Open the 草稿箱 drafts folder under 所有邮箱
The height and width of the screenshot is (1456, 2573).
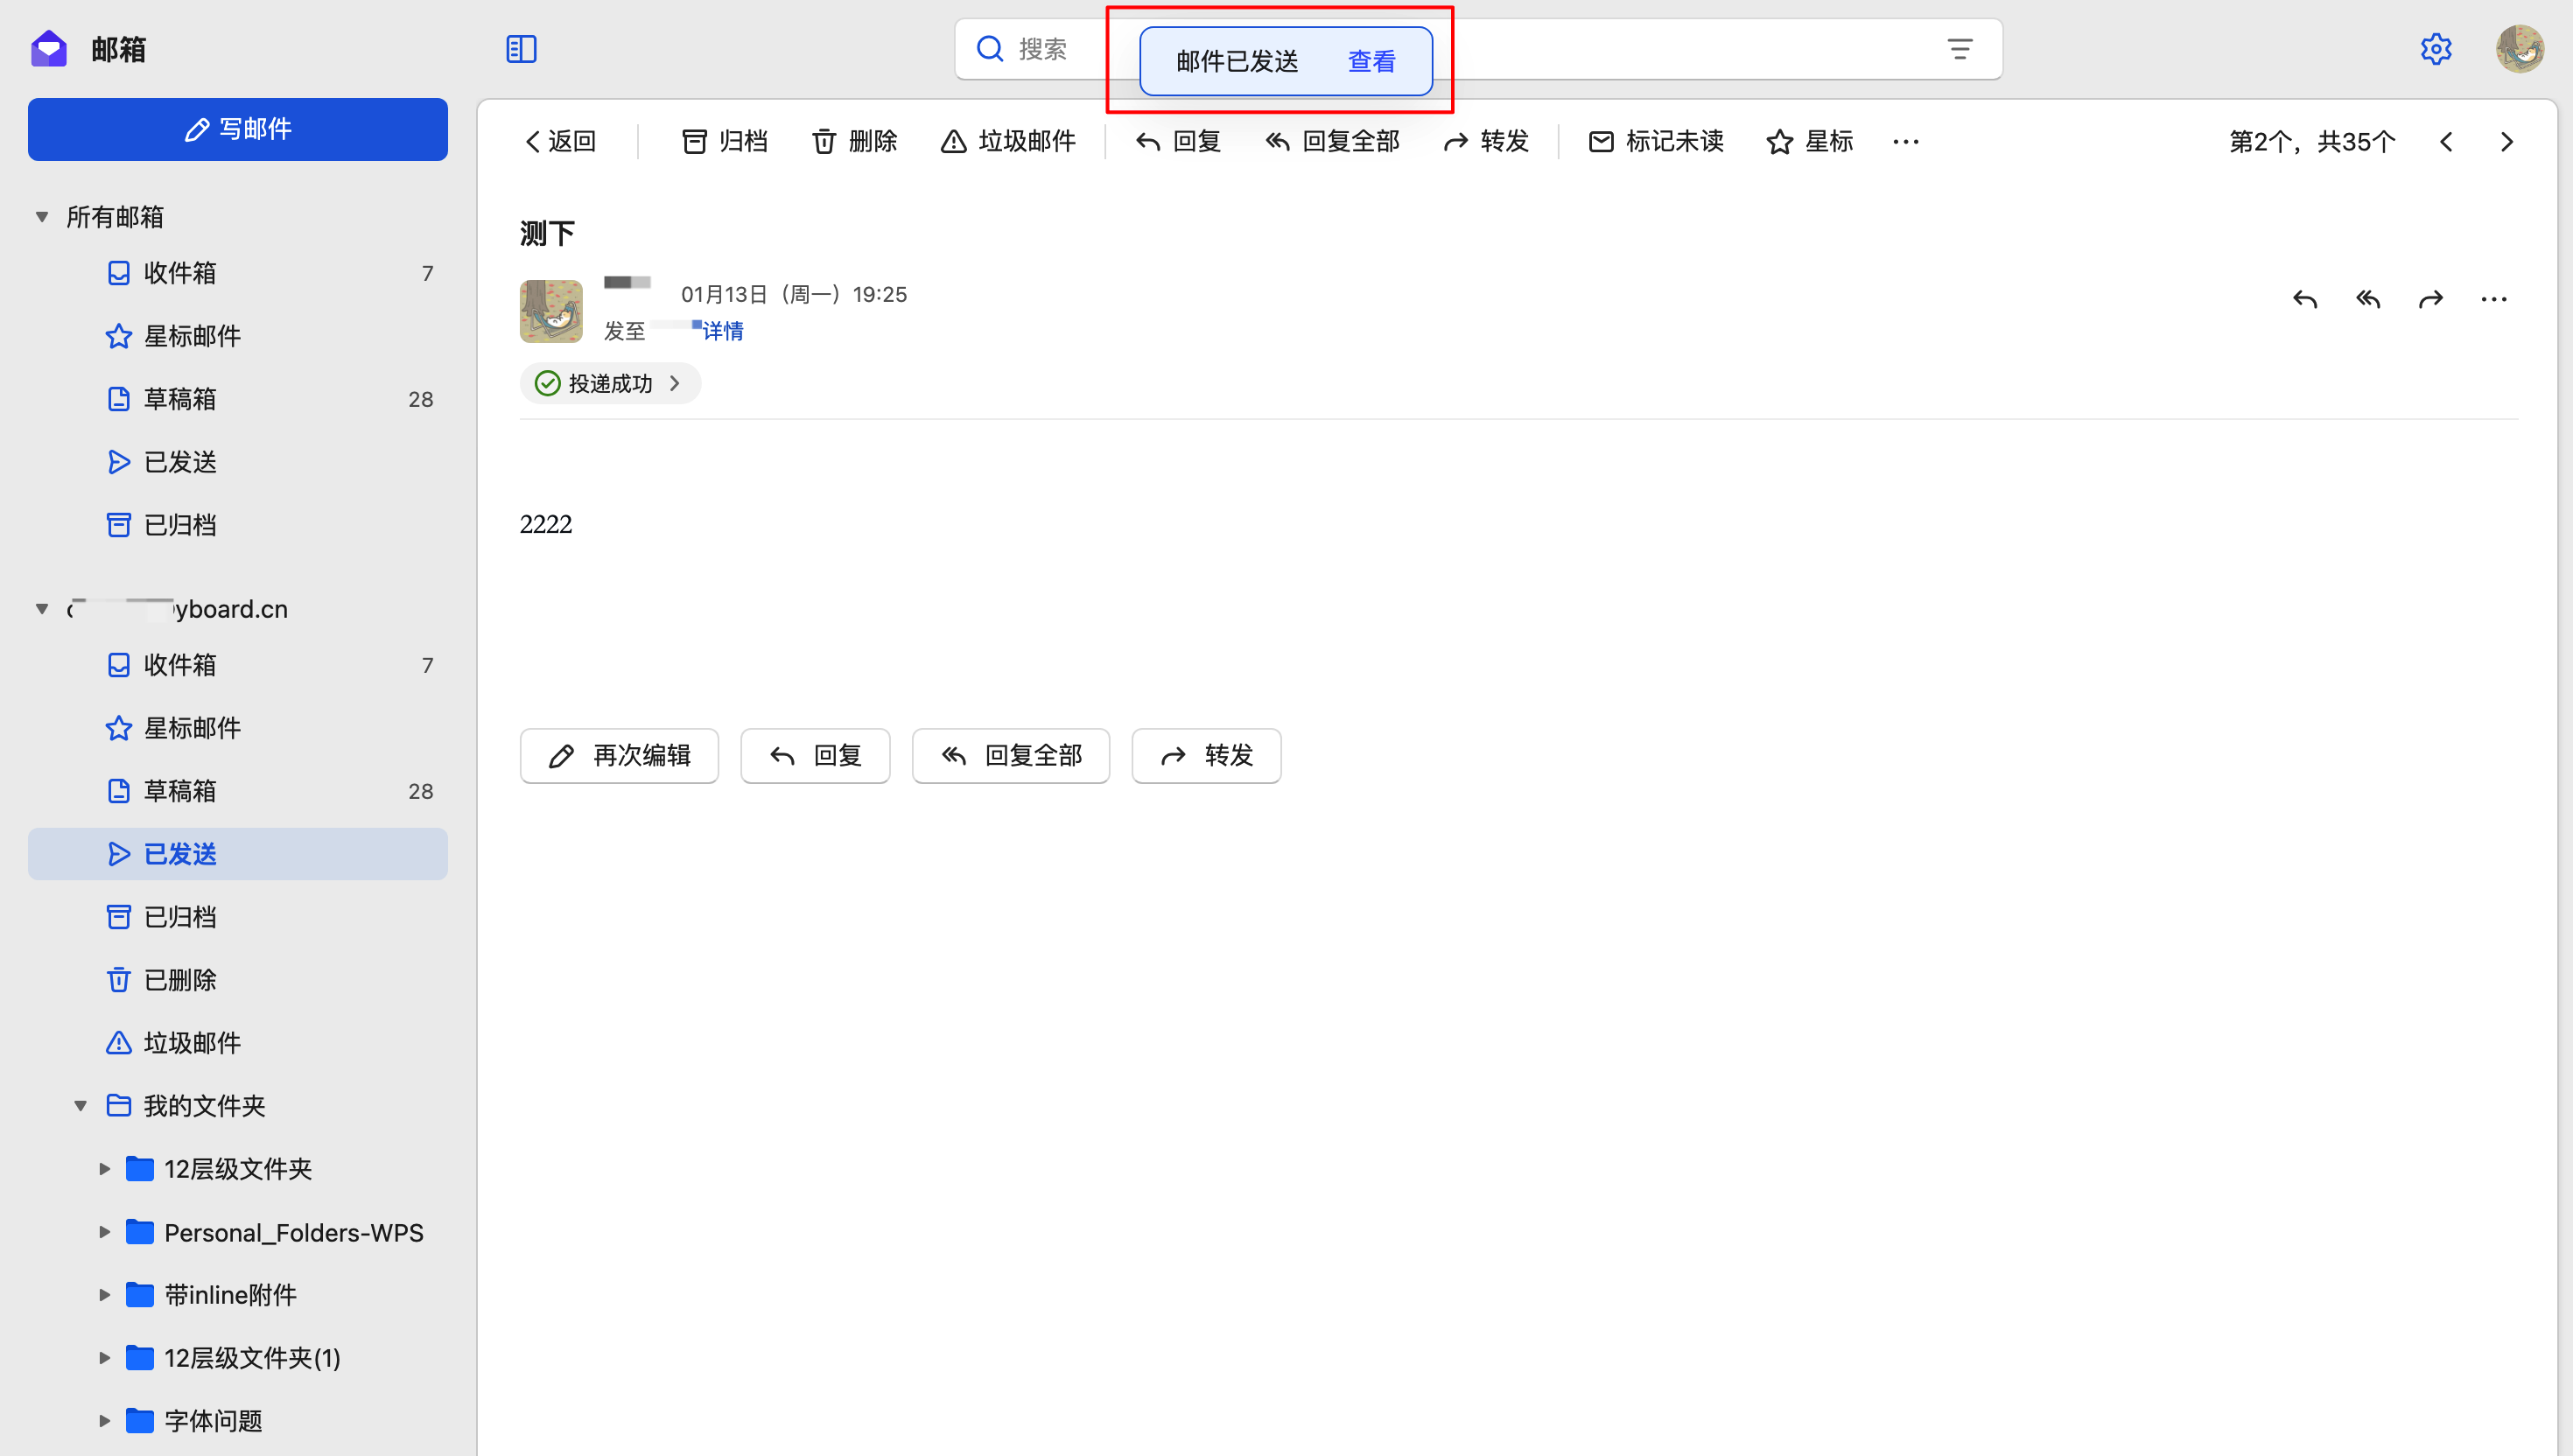180,399
